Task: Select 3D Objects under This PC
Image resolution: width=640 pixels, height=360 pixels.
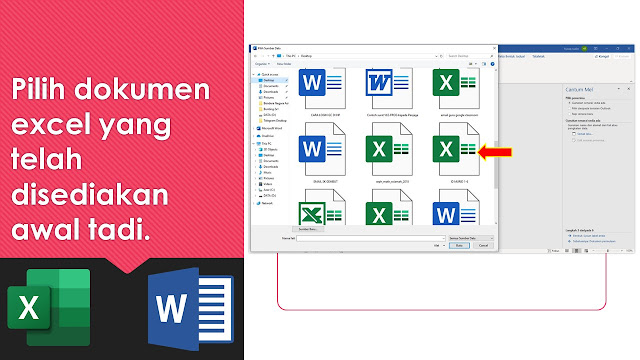Action: tap(269, 149)
